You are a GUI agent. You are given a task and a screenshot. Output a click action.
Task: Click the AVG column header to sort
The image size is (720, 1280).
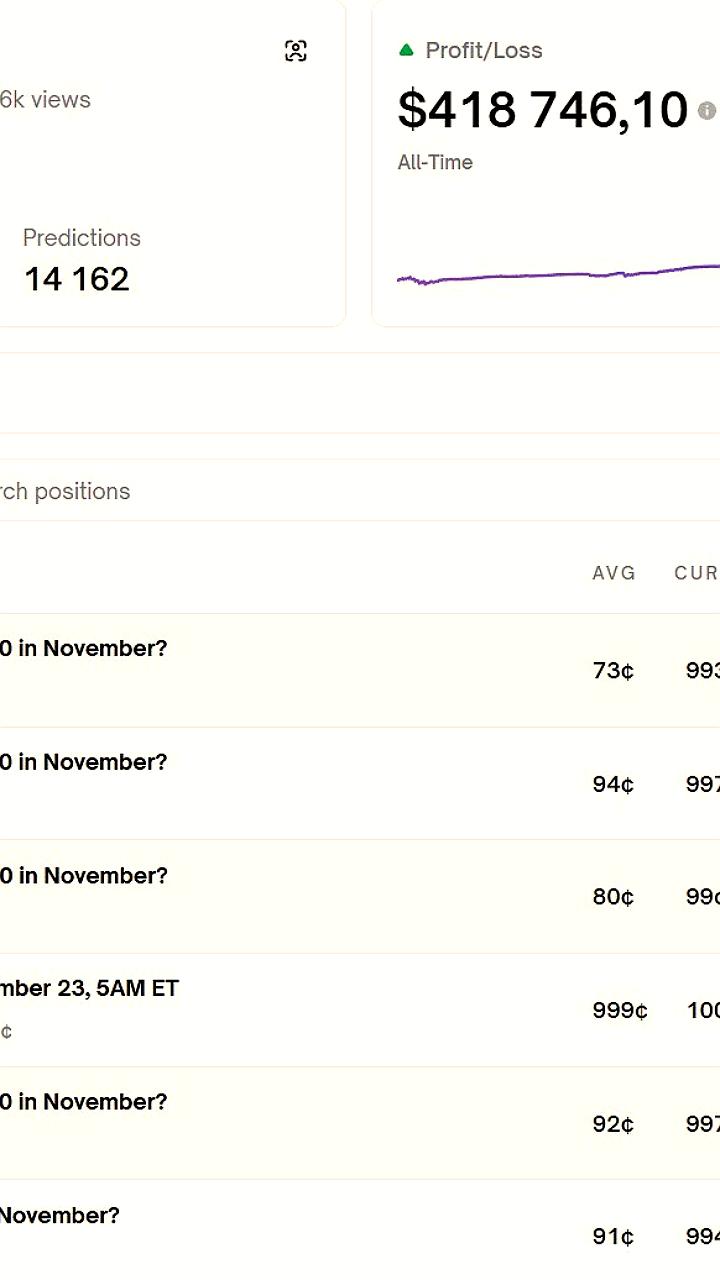(614, 573)
